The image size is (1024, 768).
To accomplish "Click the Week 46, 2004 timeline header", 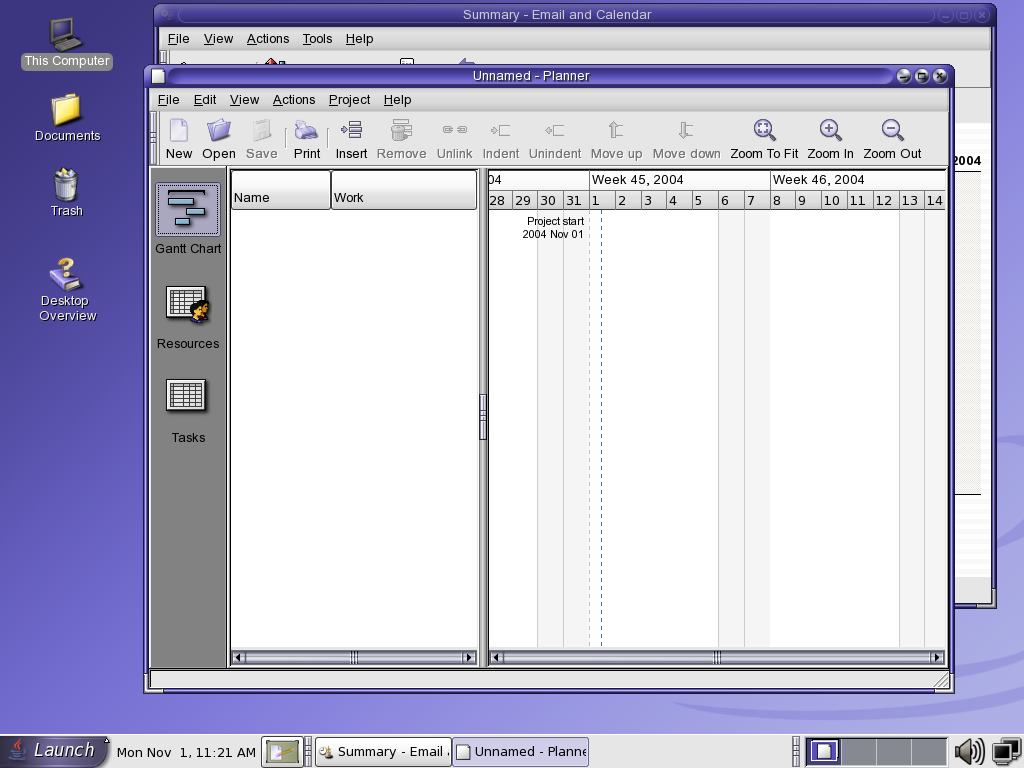I will [x=857, y=180].
